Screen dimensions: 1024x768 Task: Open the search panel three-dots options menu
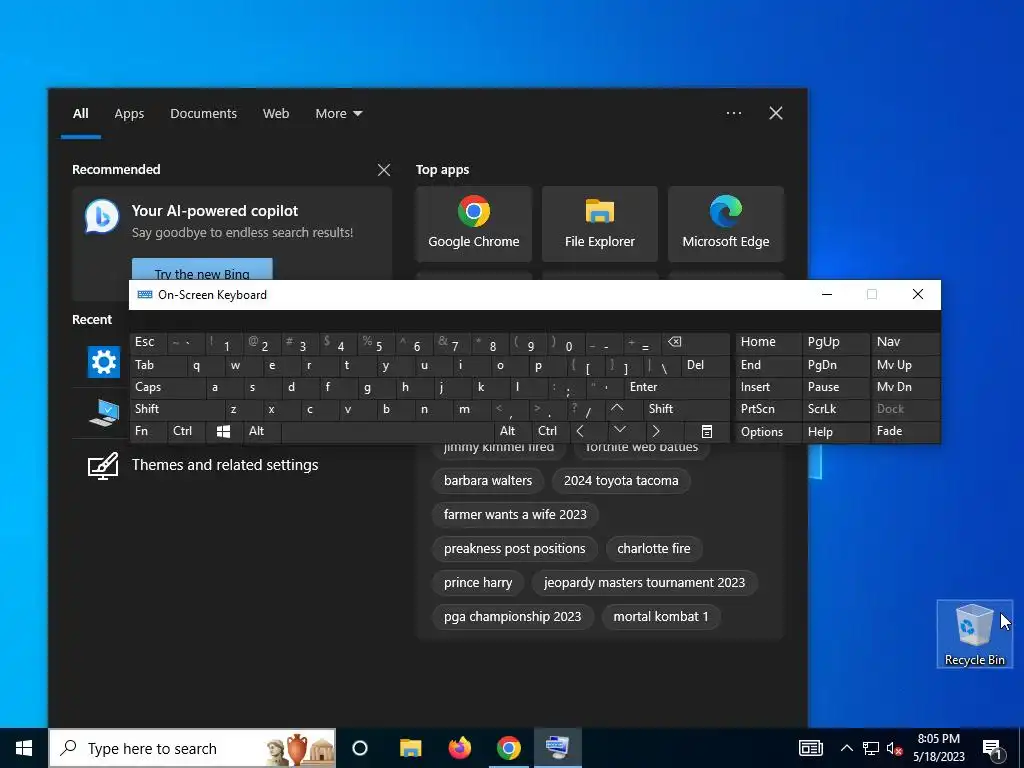[733, 113]
